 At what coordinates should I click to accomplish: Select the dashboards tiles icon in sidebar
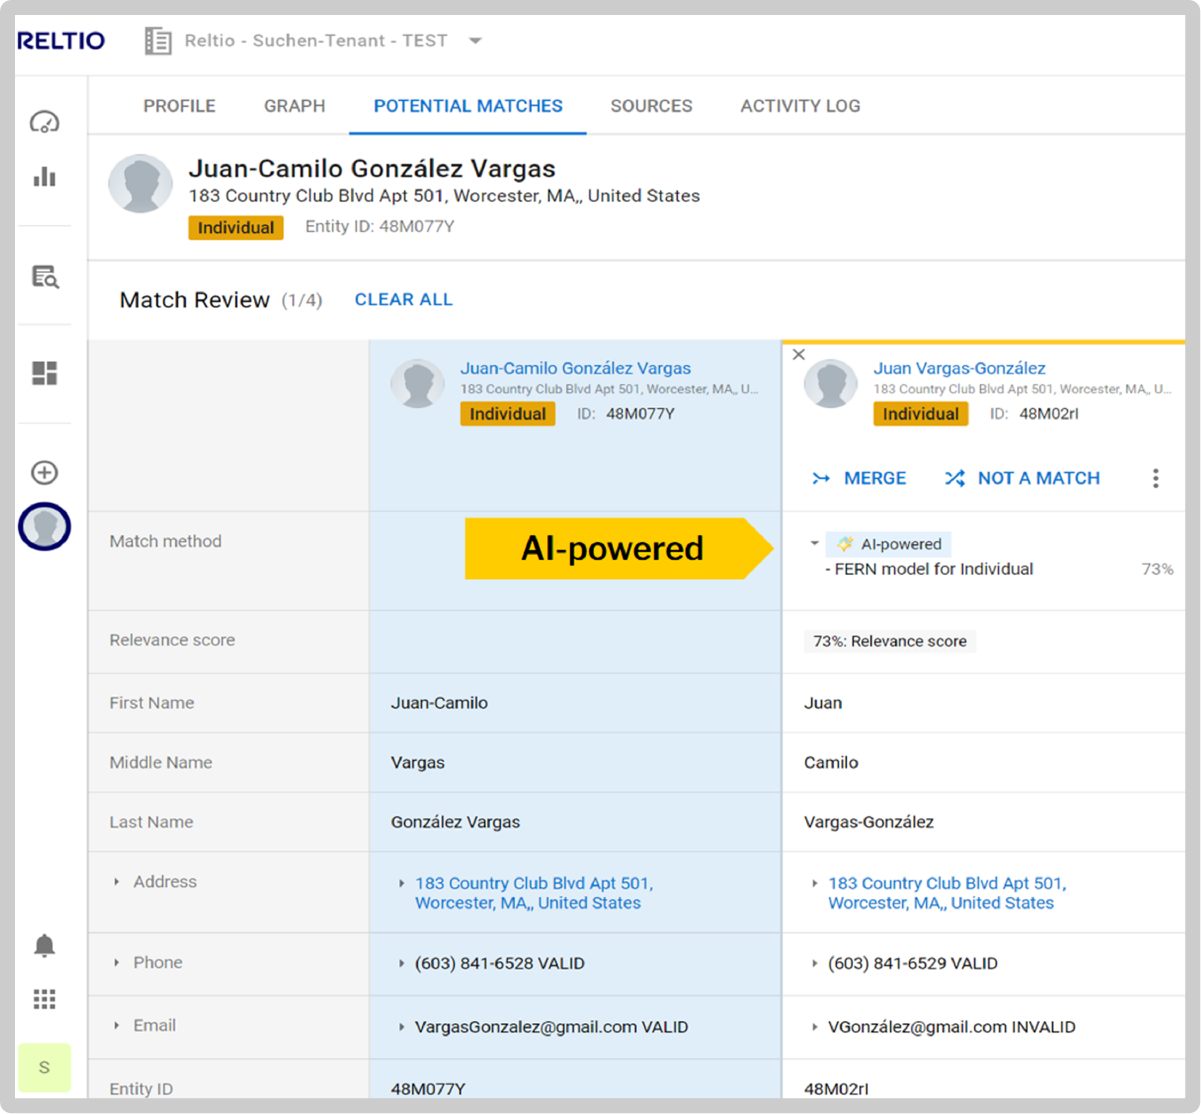tap(44, 371)
